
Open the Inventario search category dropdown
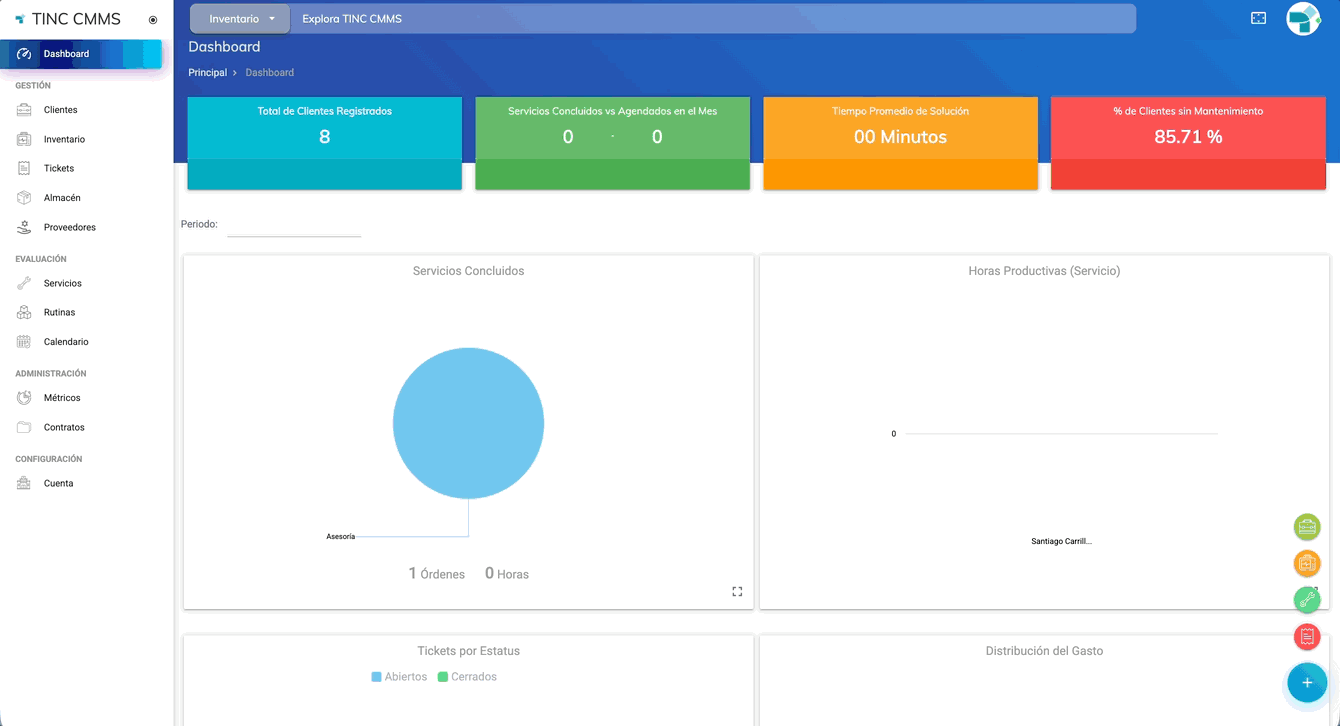pos(240,19)
